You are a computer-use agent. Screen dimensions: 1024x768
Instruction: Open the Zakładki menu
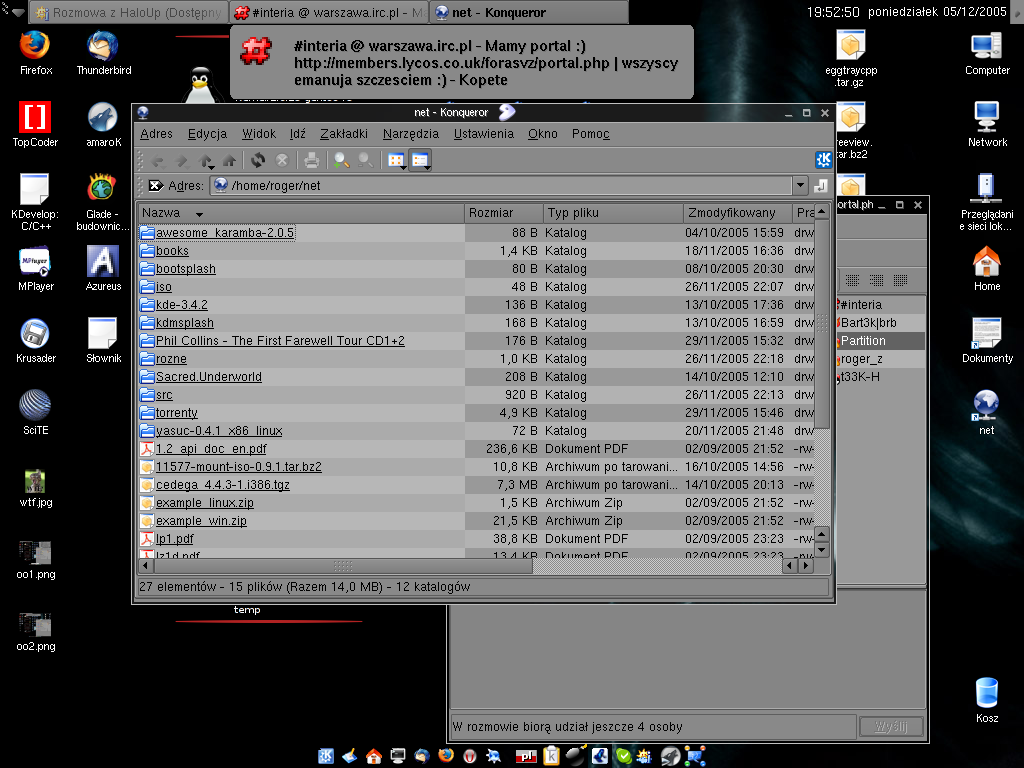[344, 134]
